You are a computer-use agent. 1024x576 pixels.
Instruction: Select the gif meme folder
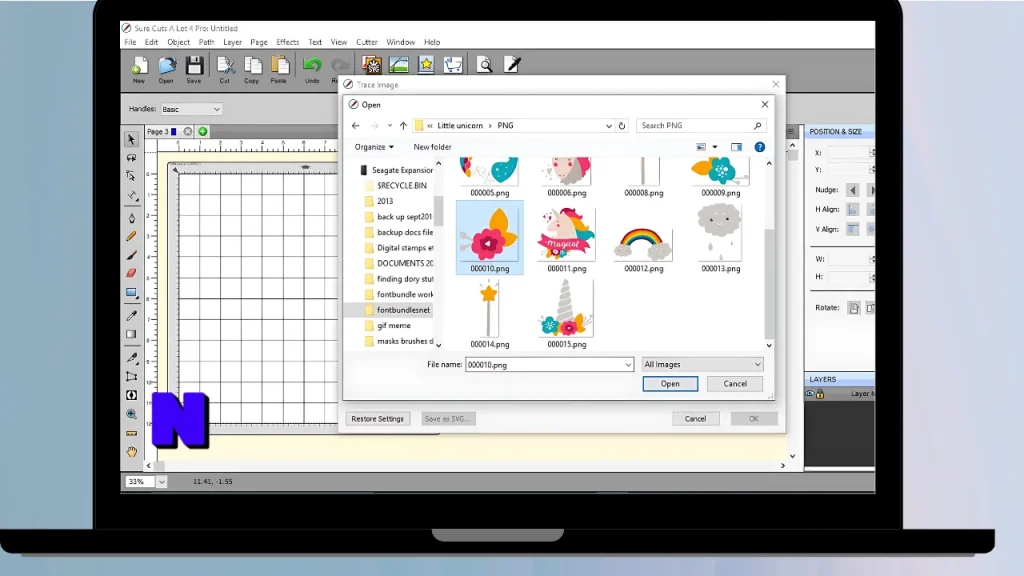click(x=394, y=325)
